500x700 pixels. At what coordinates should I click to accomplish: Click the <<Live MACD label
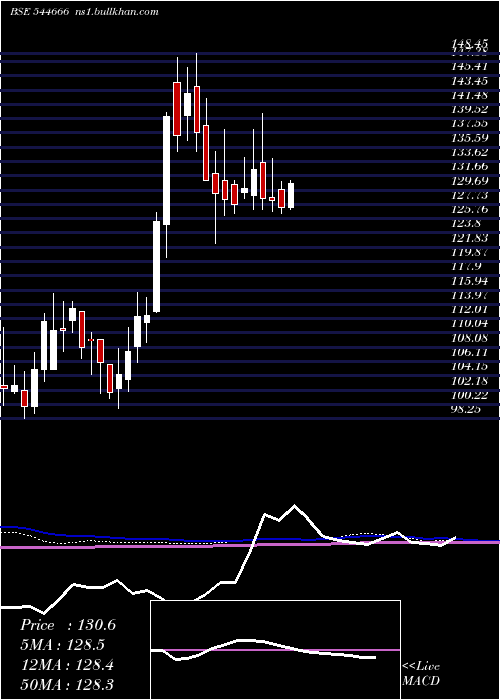(x=421, y=674)
